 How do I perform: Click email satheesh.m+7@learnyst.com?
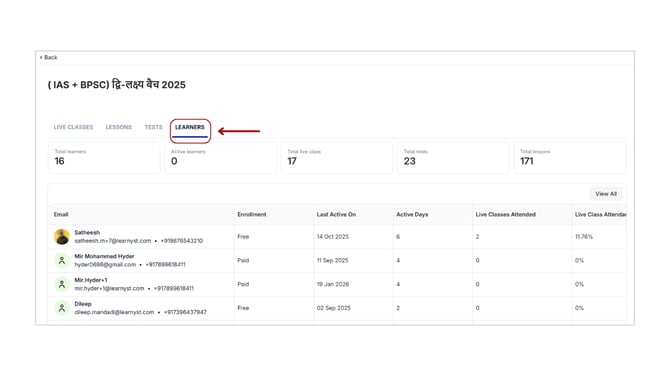point(113,241)
